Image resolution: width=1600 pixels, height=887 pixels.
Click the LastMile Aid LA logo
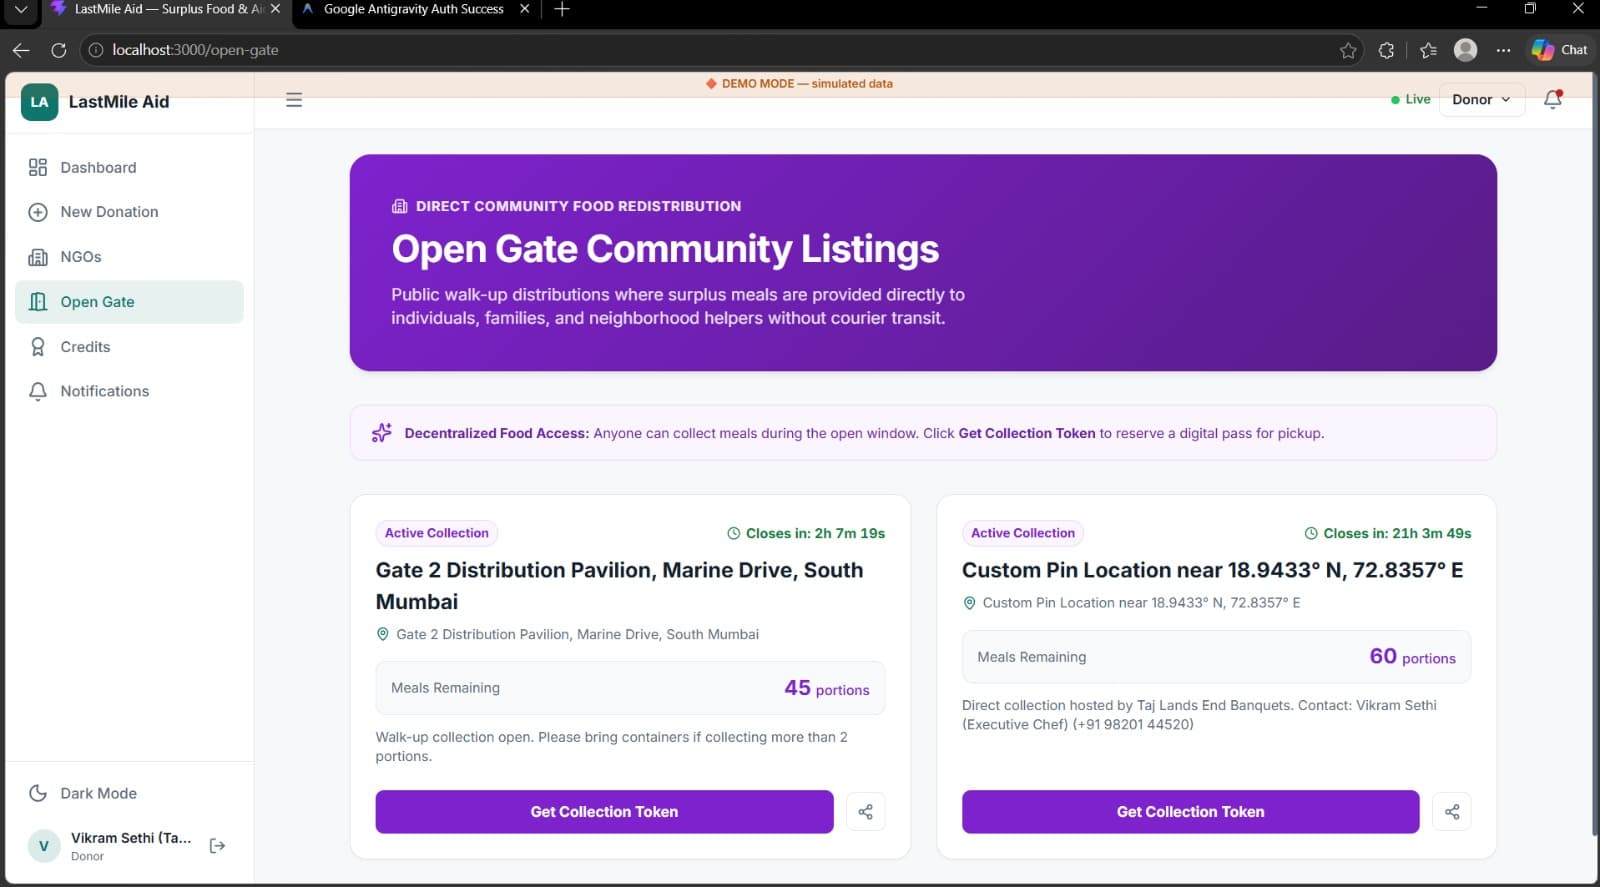[x=39, y=102]
